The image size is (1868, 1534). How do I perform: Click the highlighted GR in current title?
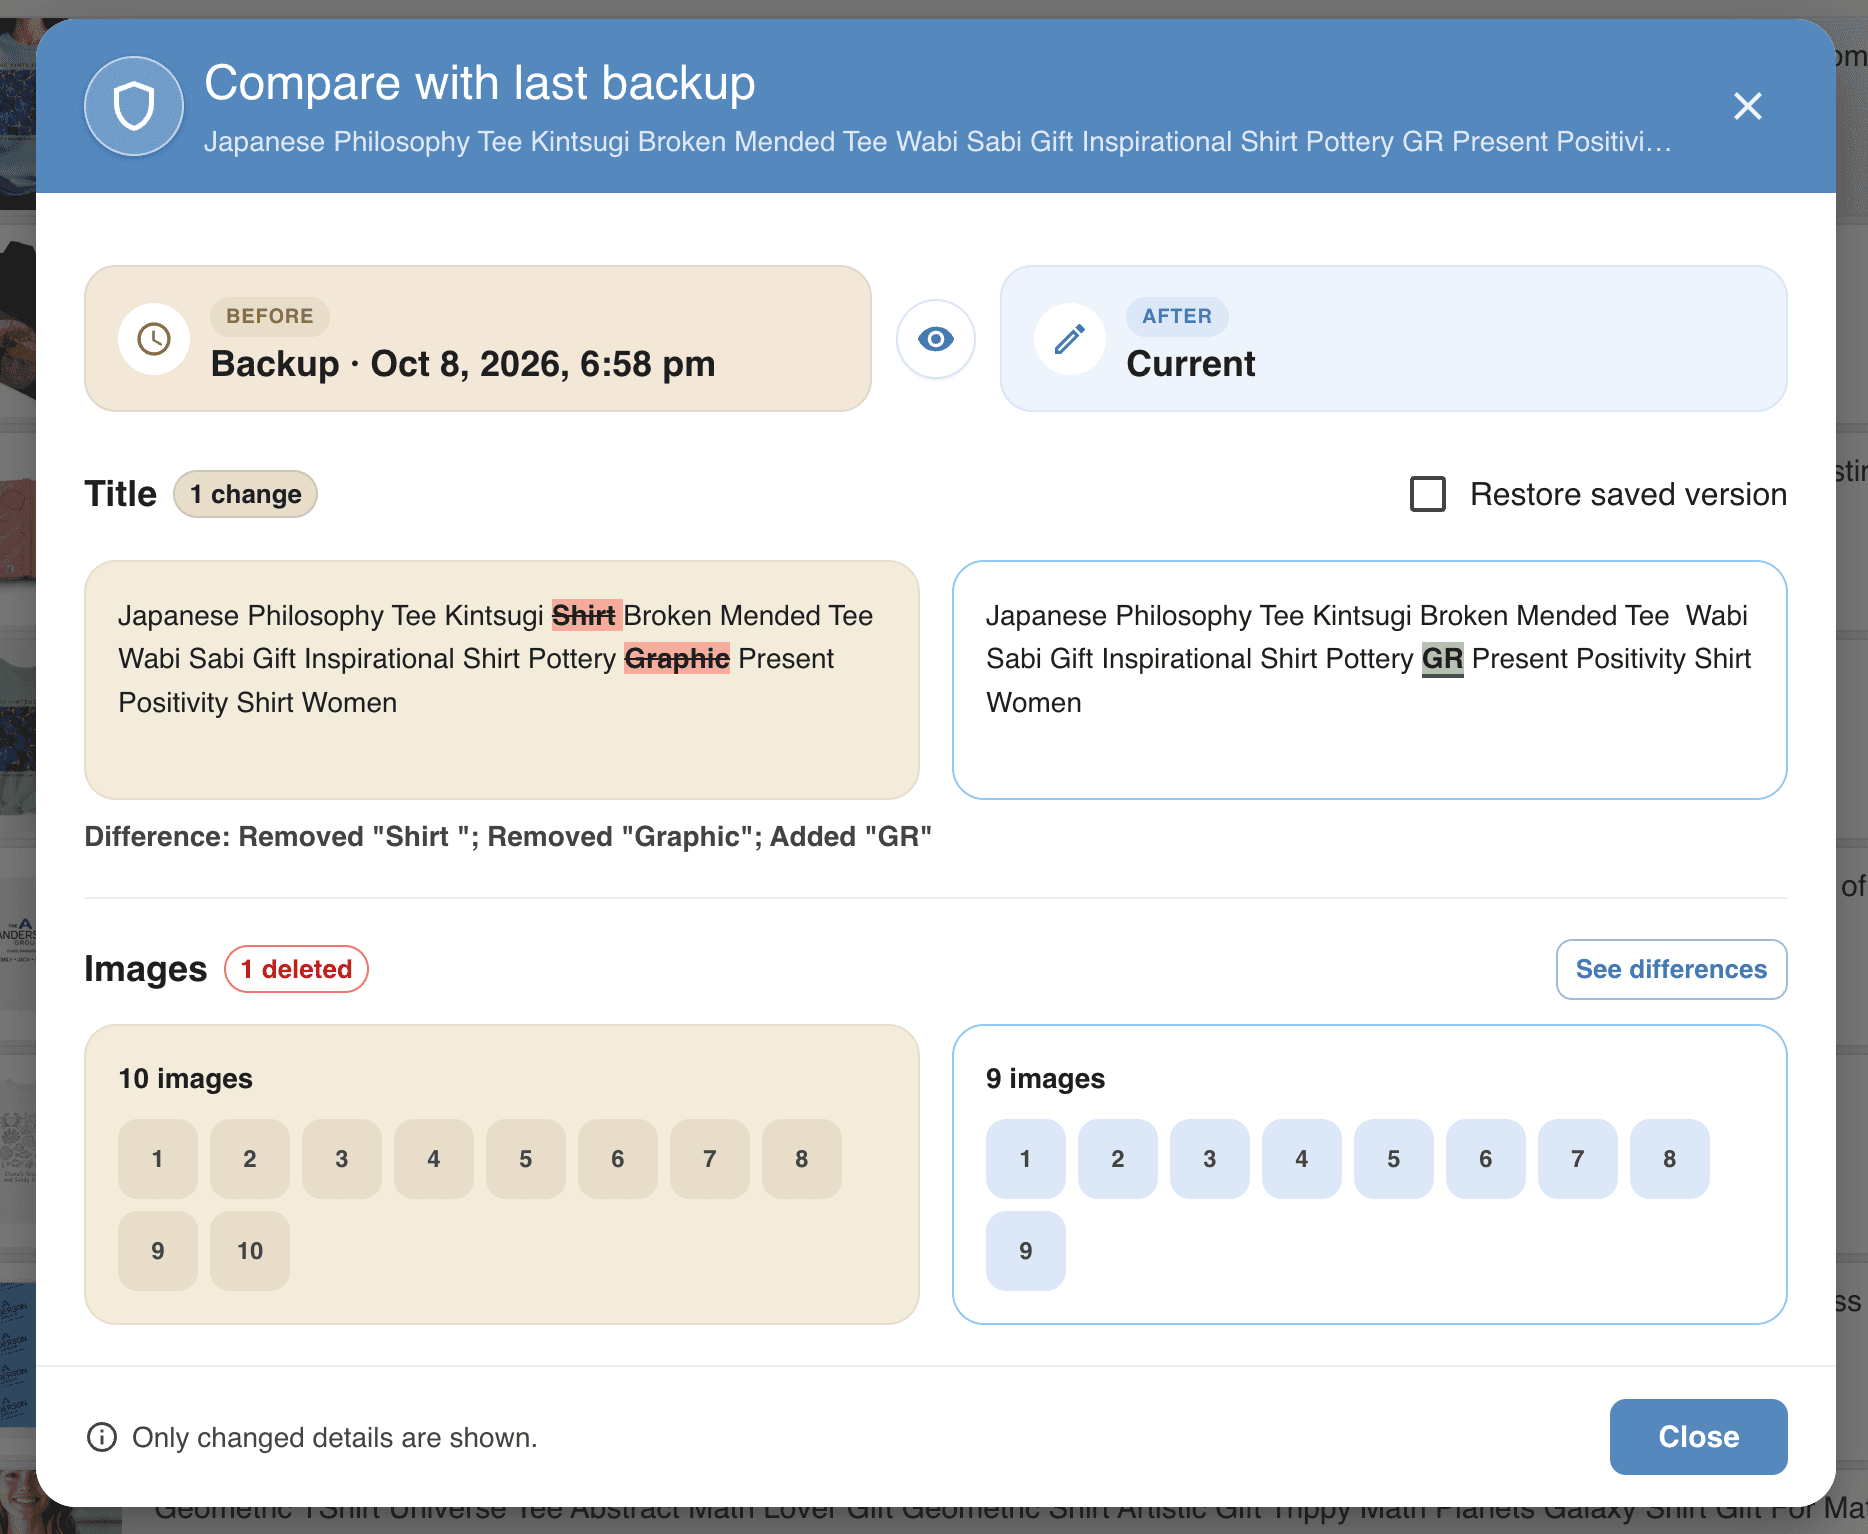[1443, 659]
